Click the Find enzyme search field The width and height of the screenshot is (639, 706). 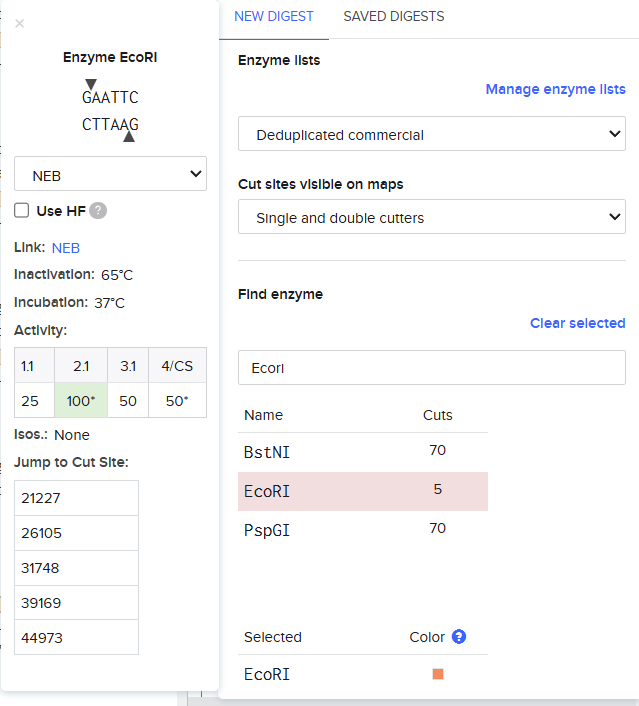click(x=431, y=367)
